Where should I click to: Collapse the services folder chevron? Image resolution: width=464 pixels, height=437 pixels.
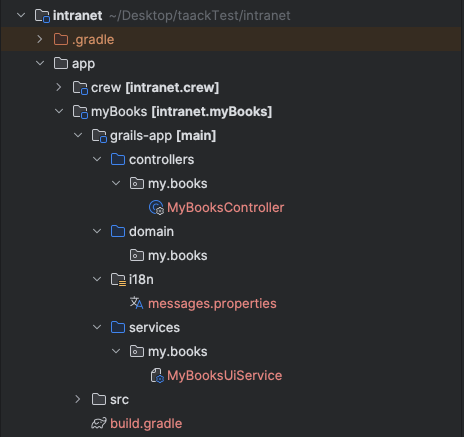coord(97,327)
